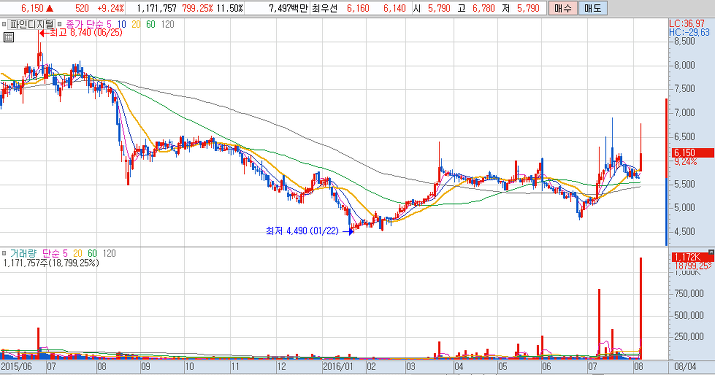Image resolution: width=715 pixels, height=375 pixels.
Task: Click the red up-triangle price indicator
Action: click(x=50, y=8)
